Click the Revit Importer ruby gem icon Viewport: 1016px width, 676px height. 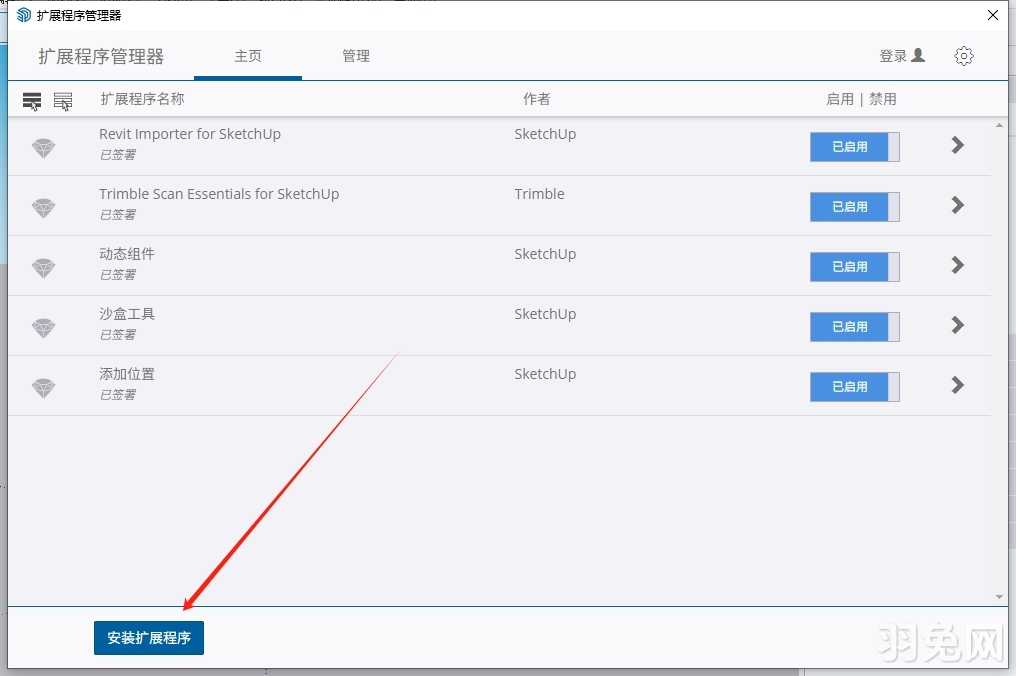tap(43, 148)
